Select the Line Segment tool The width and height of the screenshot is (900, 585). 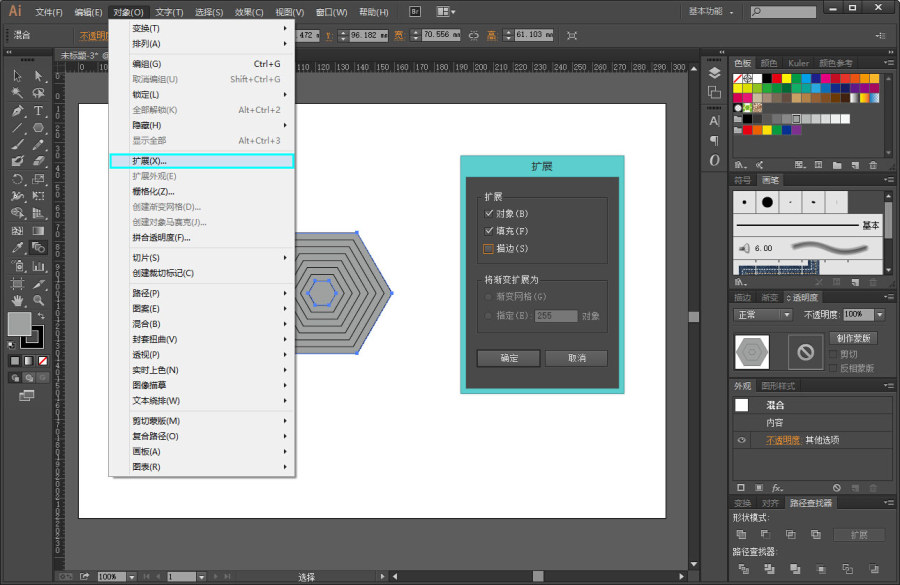tap(17, 128)
